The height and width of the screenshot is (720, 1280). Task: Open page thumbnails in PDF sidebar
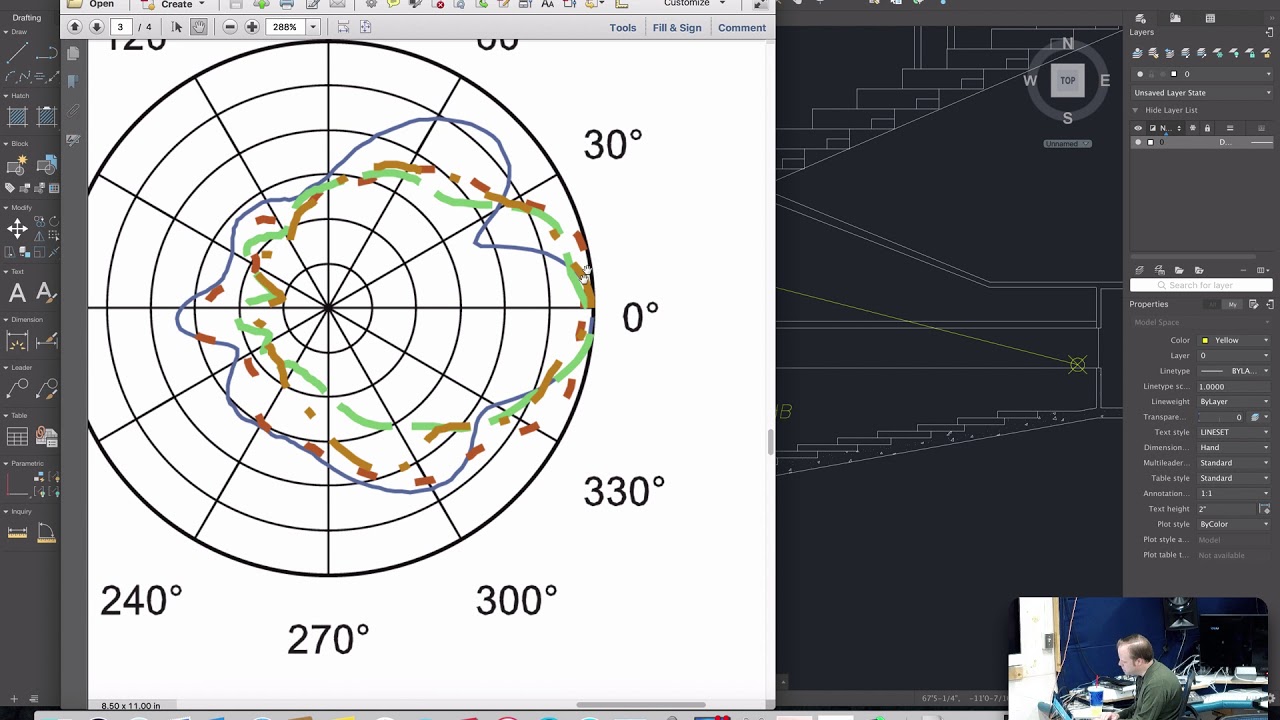tap(73, 54)
